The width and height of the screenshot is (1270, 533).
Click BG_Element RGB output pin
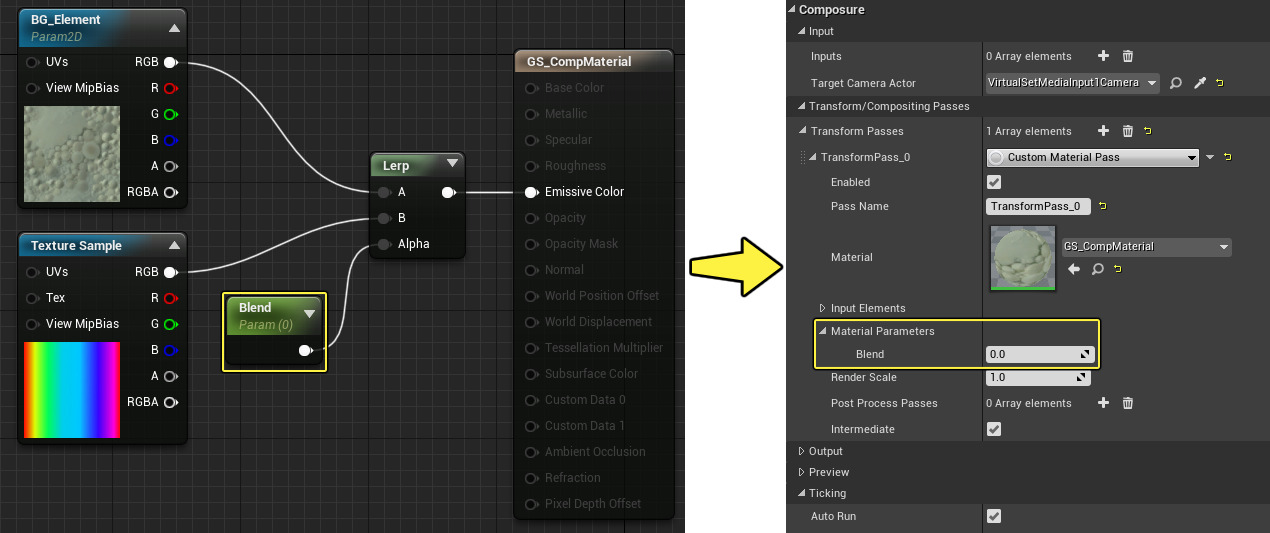point(170,62)
